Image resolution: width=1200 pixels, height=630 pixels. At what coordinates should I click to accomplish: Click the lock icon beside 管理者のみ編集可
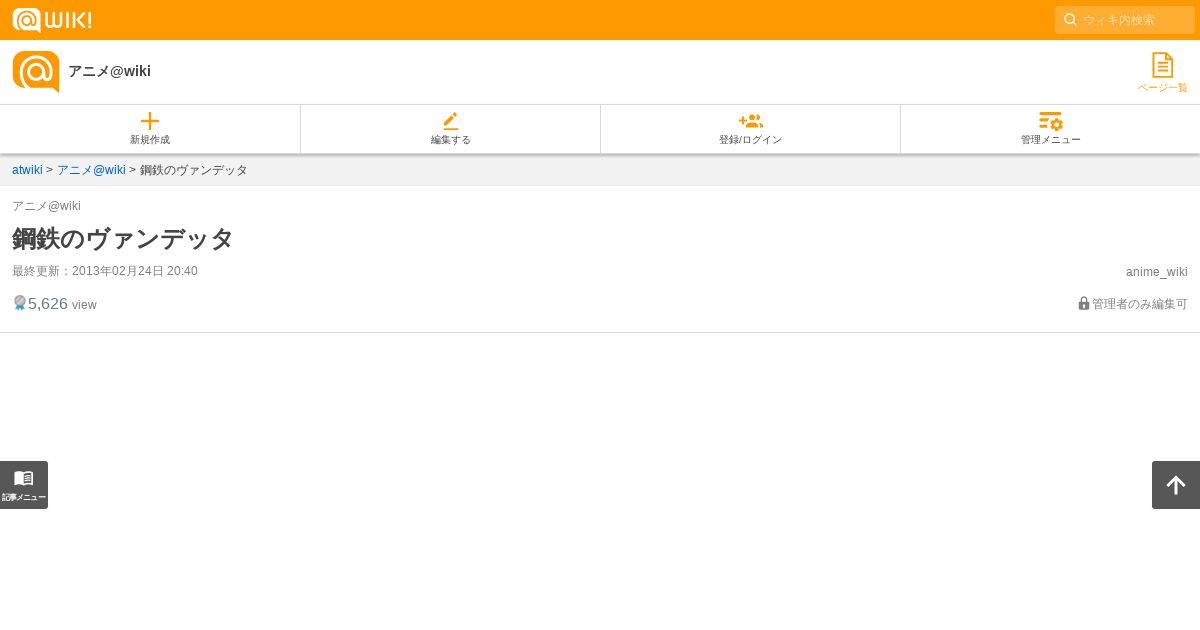point(1084,303)
